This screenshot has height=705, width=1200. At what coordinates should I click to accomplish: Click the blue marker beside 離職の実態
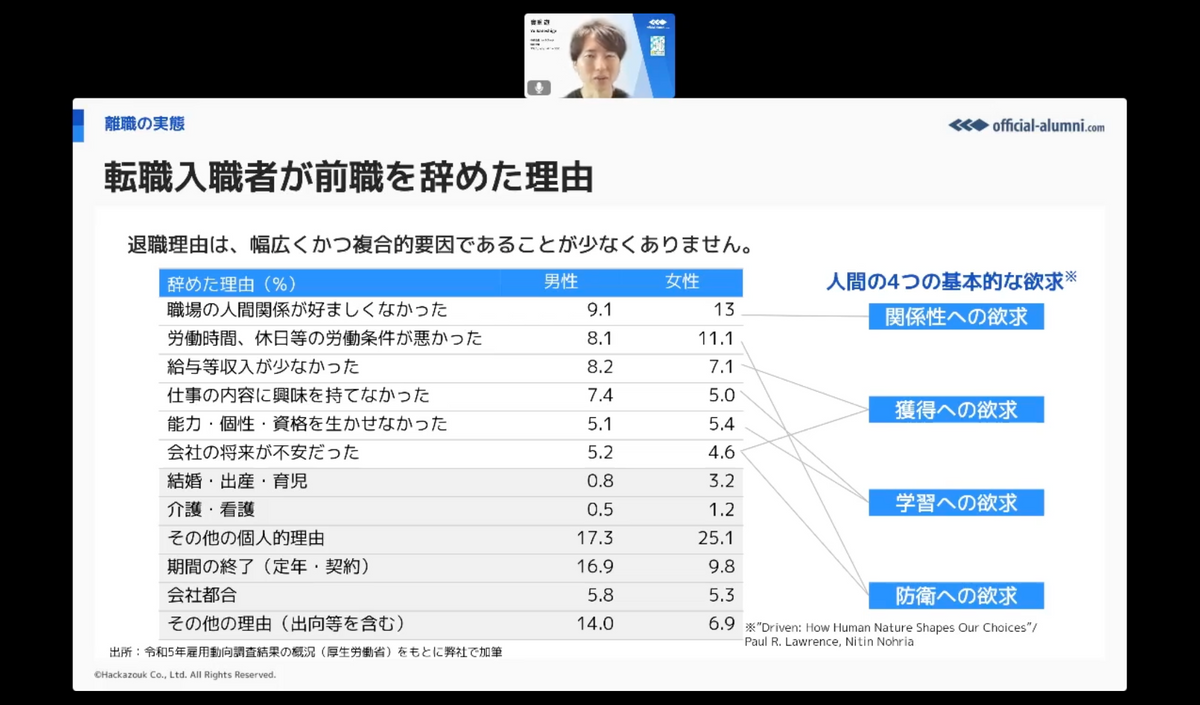click(78, 124)
